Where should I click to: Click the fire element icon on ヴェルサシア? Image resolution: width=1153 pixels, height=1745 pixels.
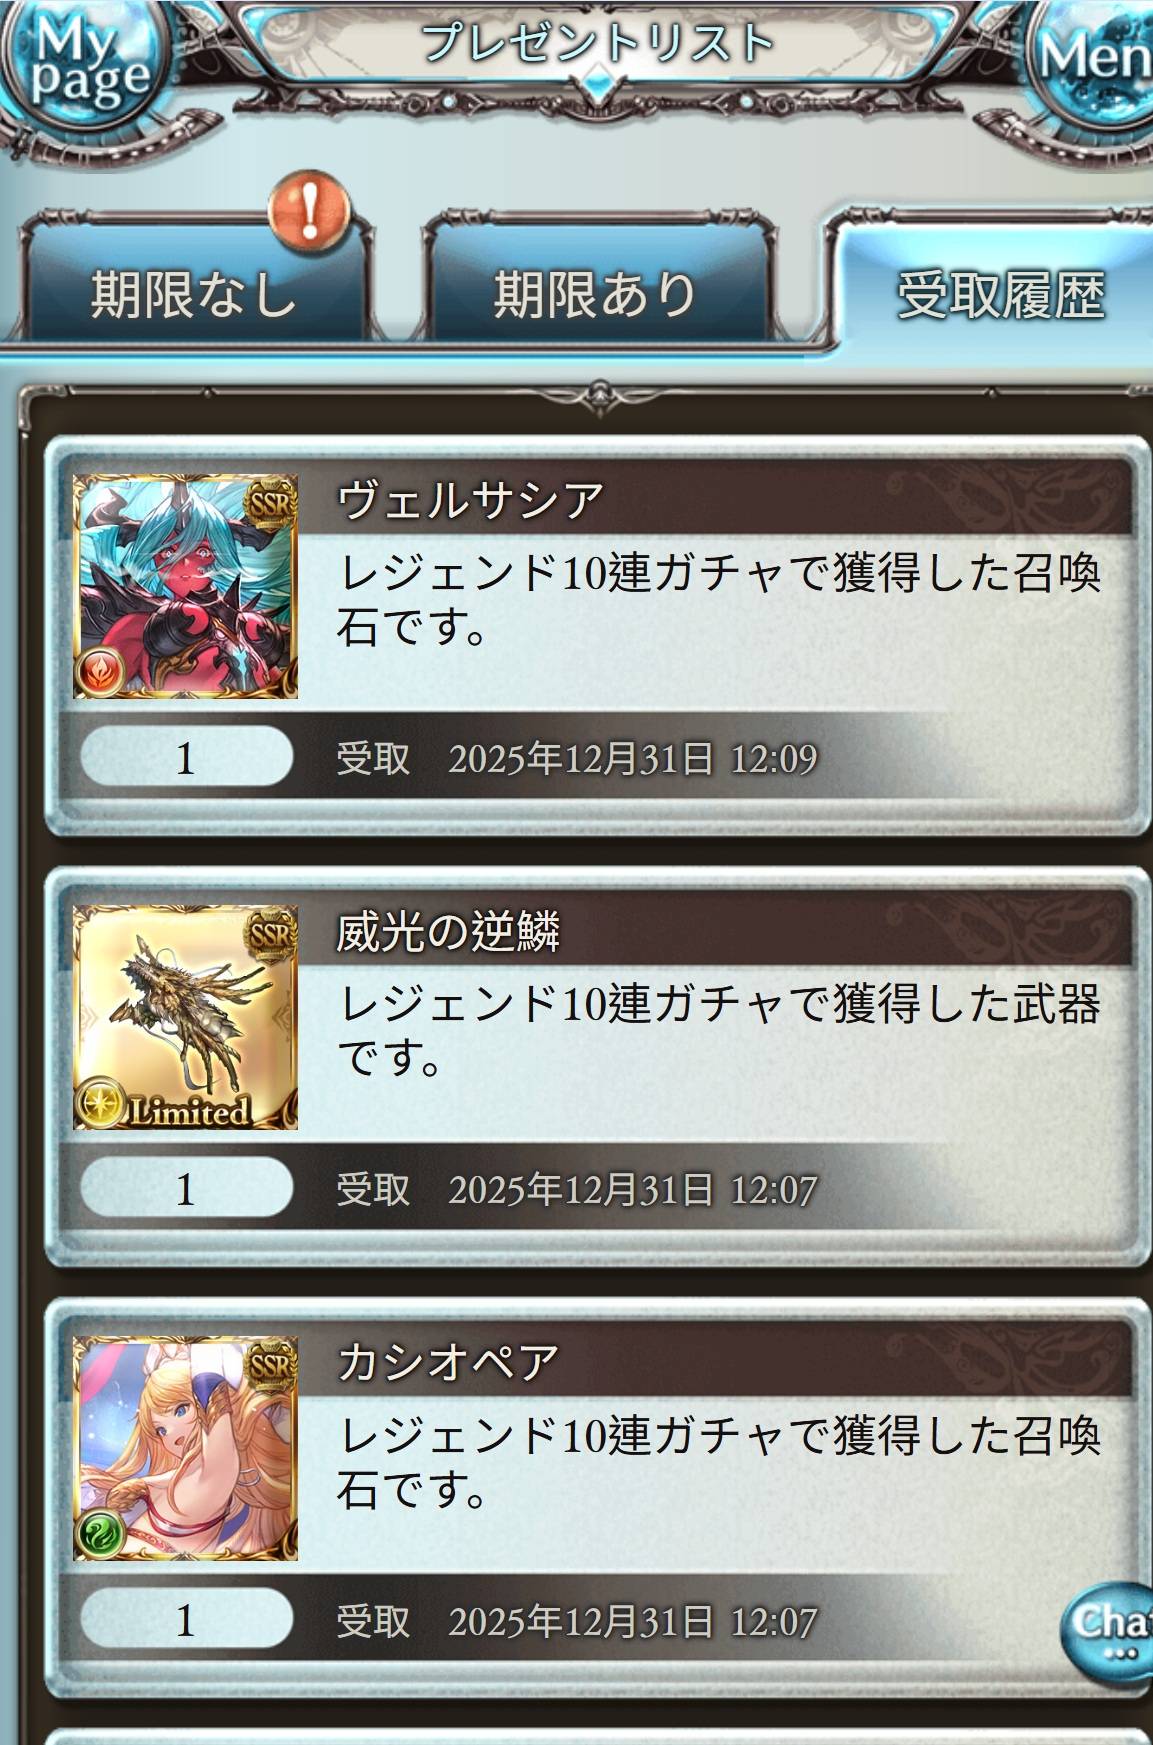tap(101, 669)
